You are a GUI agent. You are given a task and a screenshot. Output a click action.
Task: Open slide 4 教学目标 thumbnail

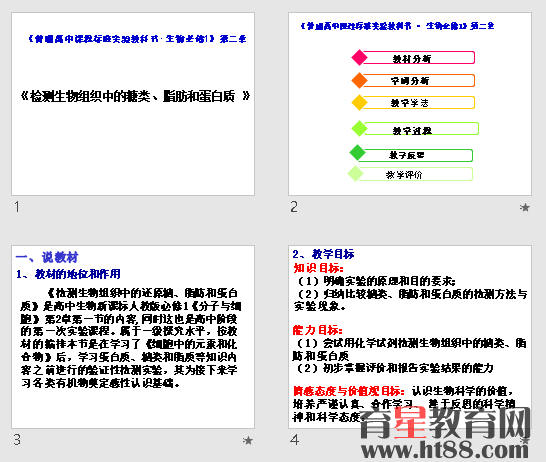tap(410, 337)
